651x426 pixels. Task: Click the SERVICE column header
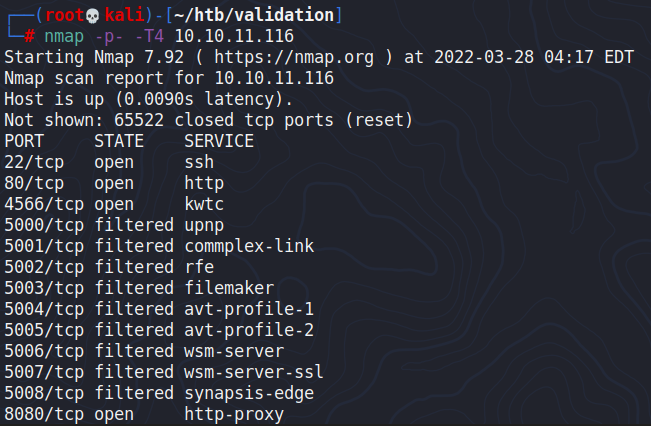219,141
